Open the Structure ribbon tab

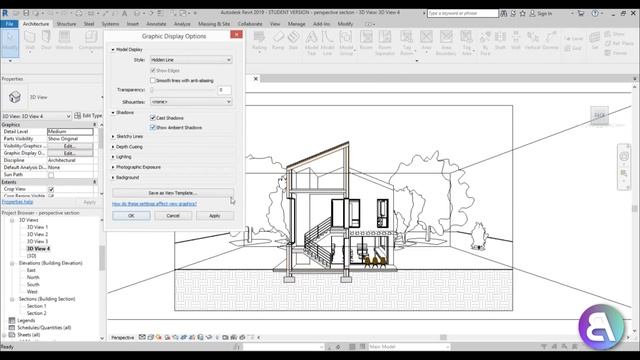66,24
